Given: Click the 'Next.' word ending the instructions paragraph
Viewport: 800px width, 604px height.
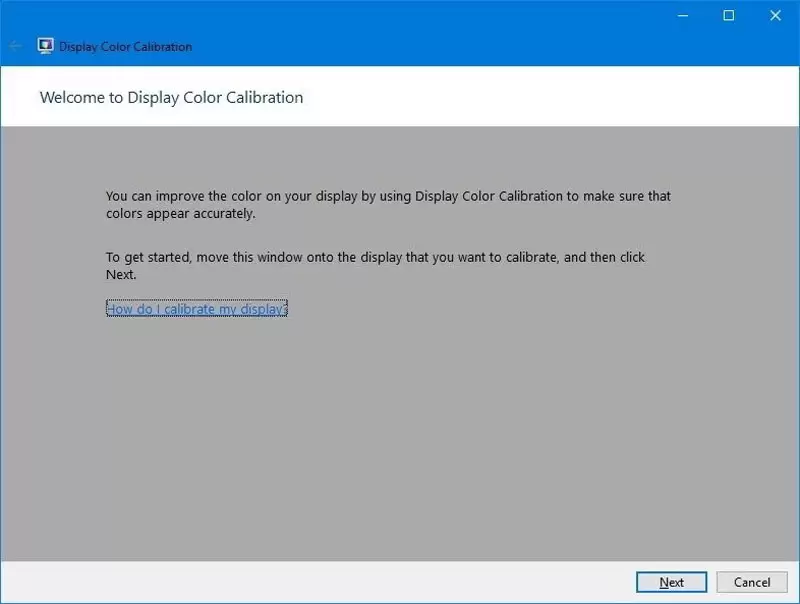Looking at the screenshot, I should pos(121,274).
